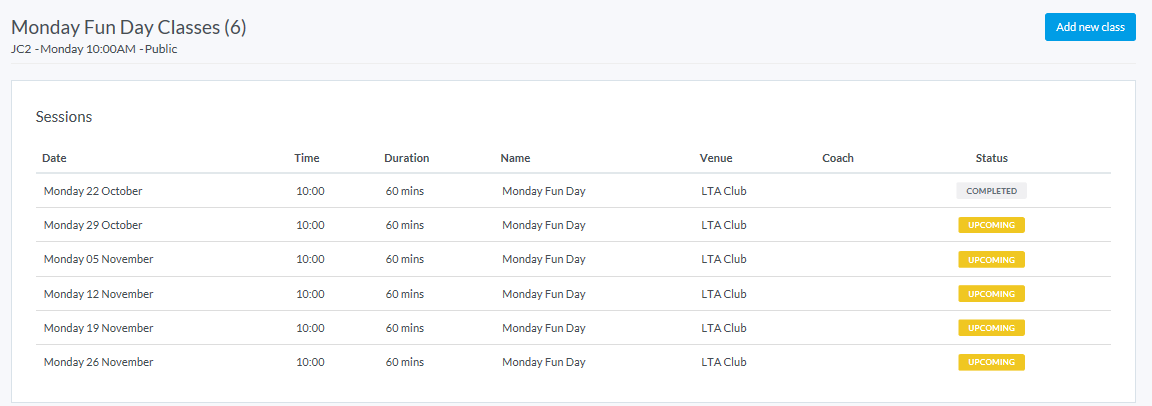Select the Monday 05 November session row
1152x406 pixels.
[x=98, y=259]
